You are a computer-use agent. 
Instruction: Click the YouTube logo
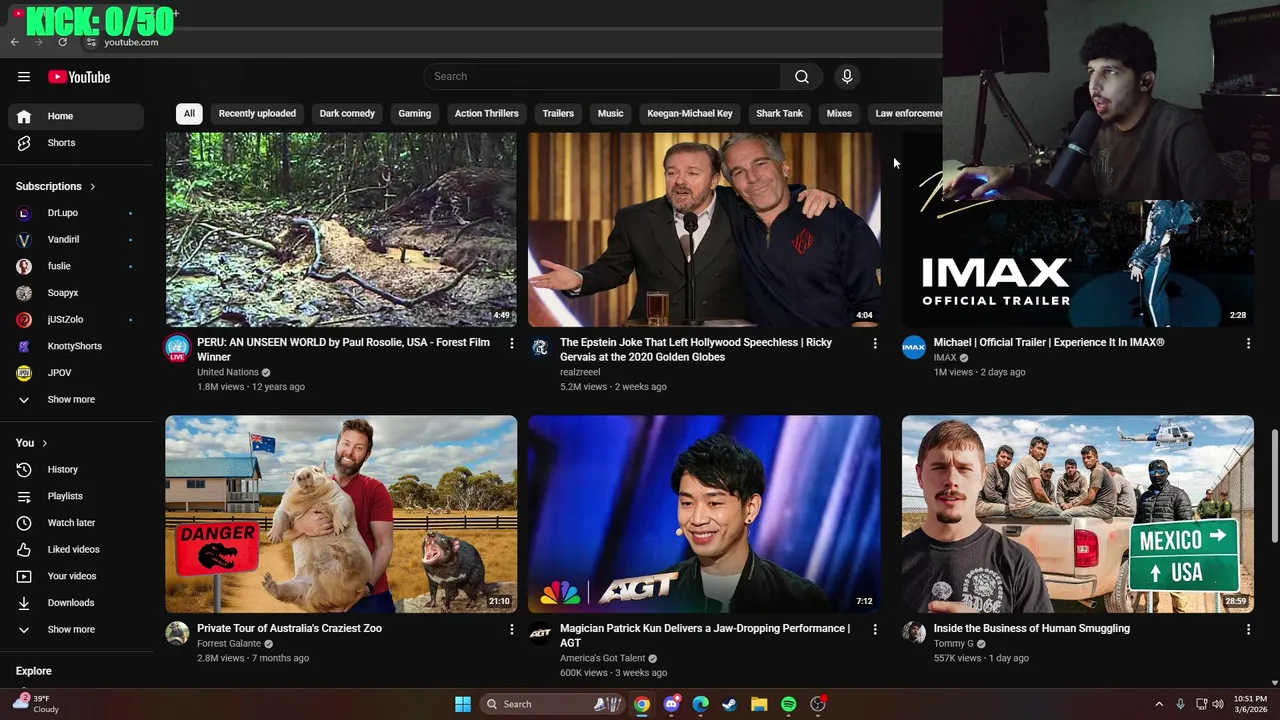[79, 77]
